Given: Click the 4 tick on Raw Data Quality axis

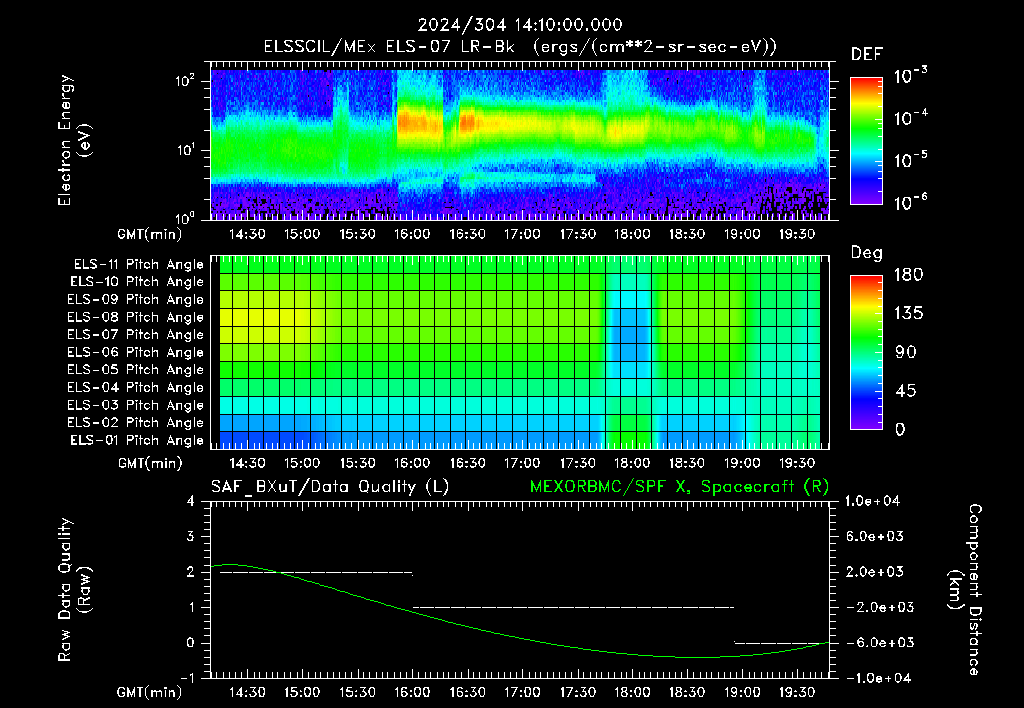Looking at the screenshot, I should point(191,502).
